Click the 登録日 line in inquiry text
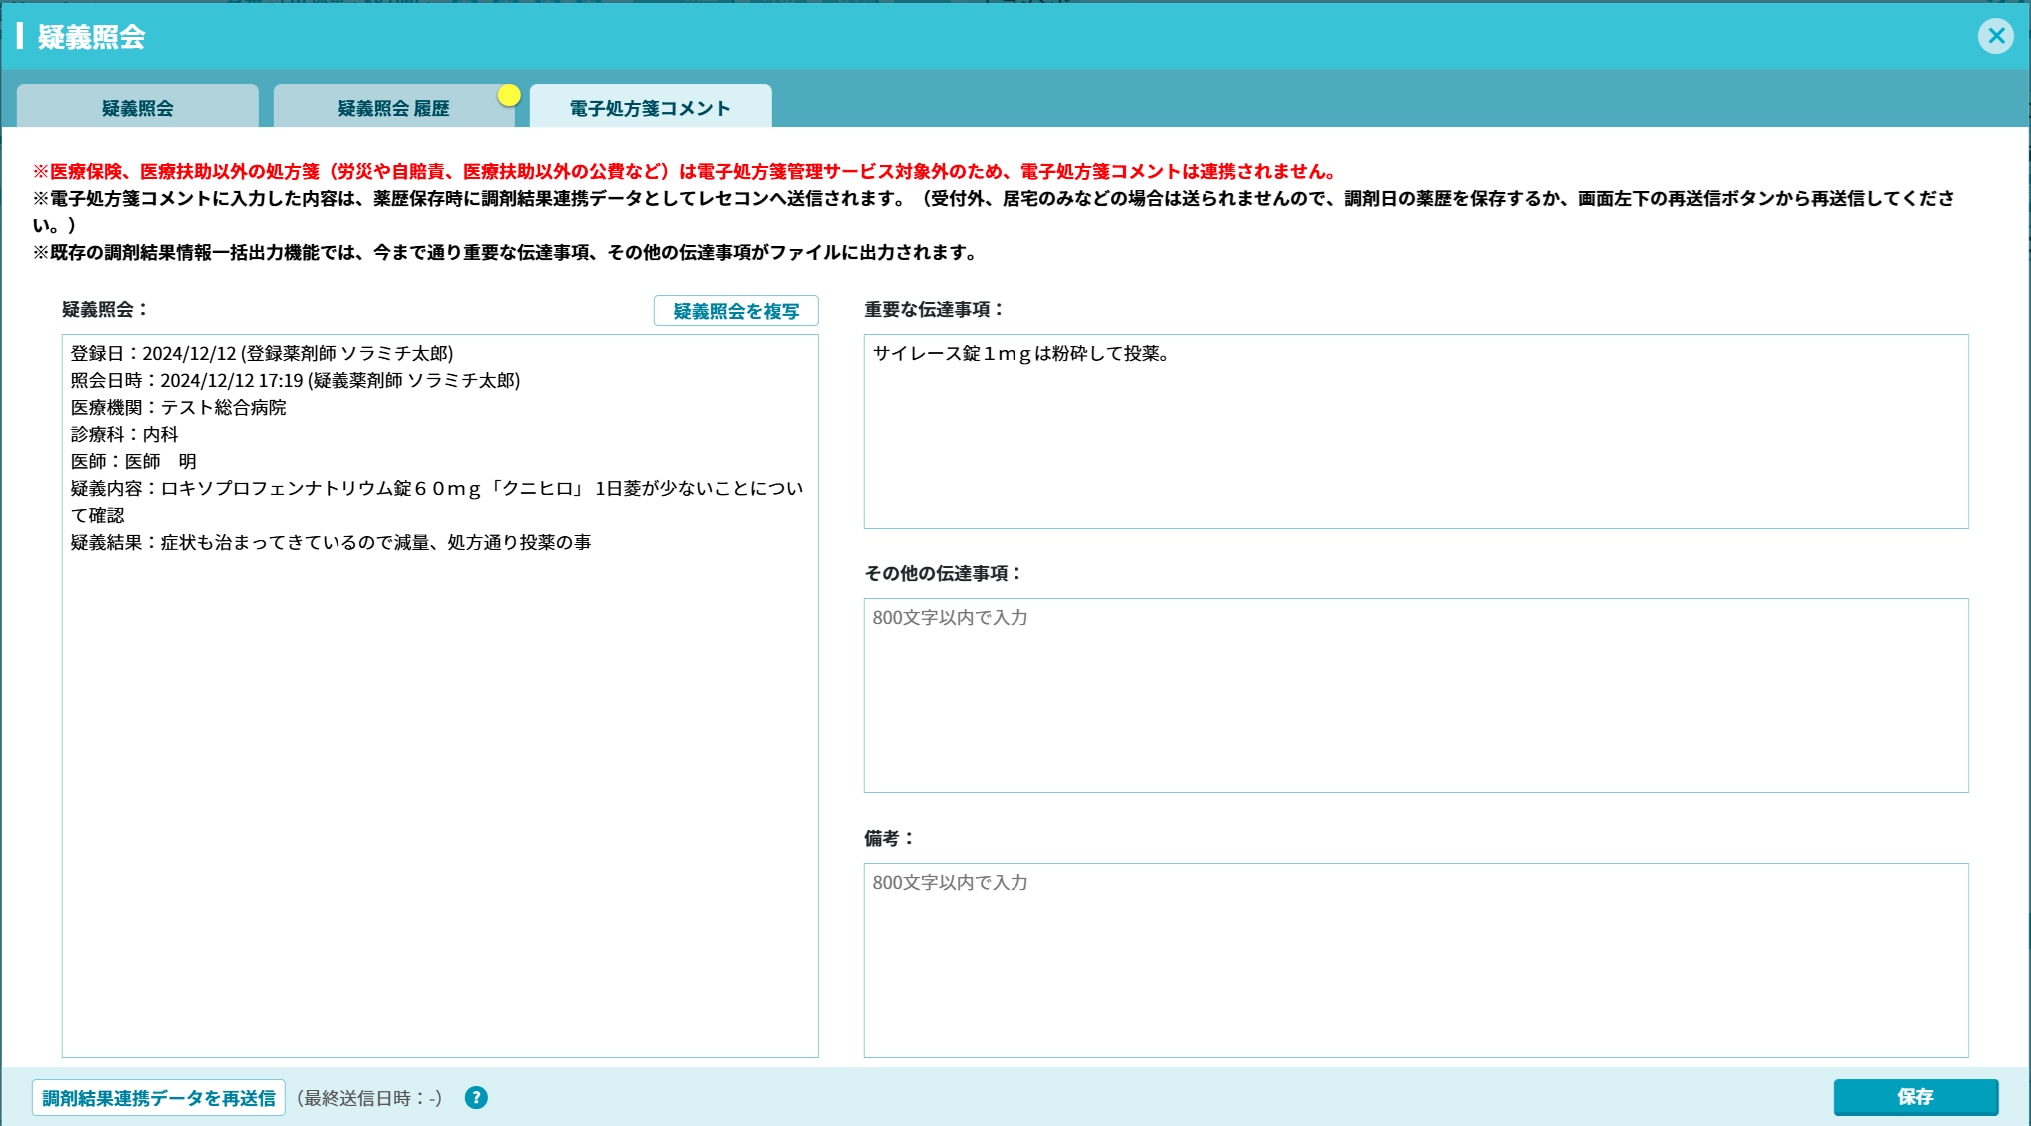The height and width of the screenshot is (1126, 2031). 262,353
